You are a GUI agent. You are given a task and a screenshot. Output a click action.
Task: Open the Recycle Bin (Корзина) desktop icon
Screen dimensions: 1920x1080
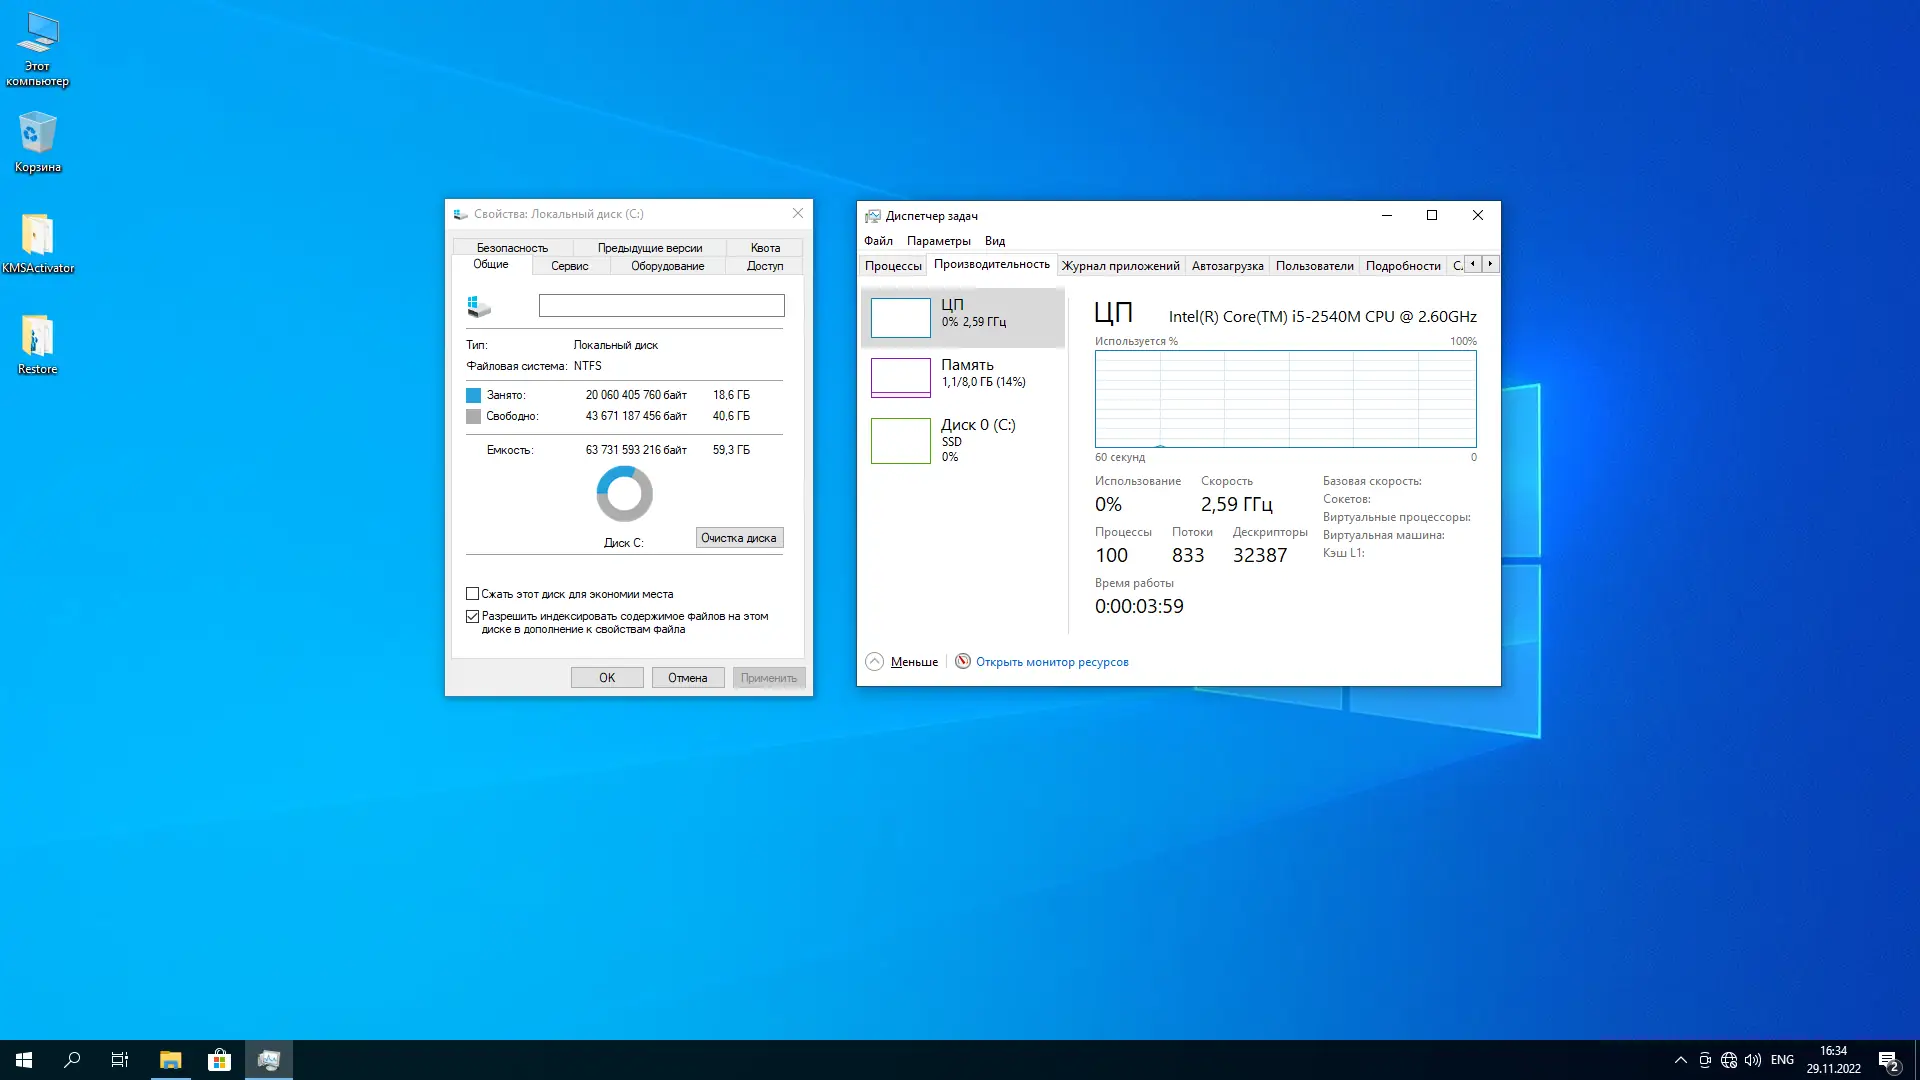37,134
